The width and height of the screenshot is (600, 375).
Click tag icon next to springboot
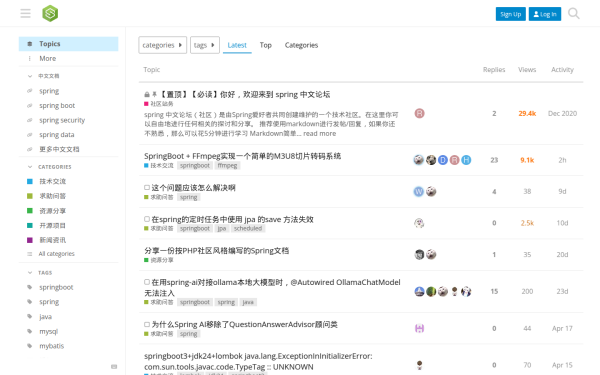(30, 287)
